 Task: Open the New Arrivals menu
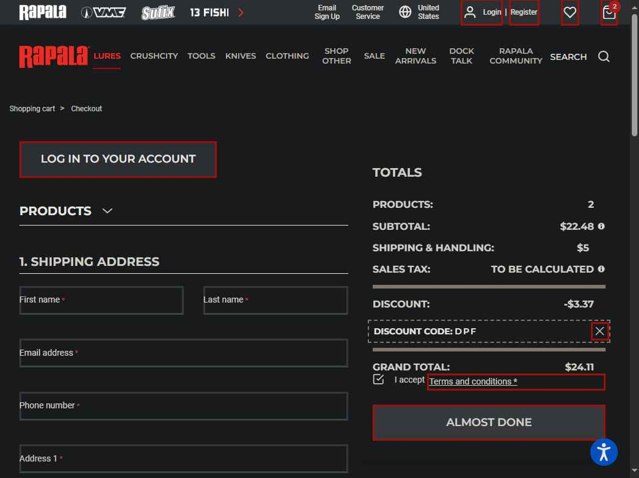(x=416, y=56)
